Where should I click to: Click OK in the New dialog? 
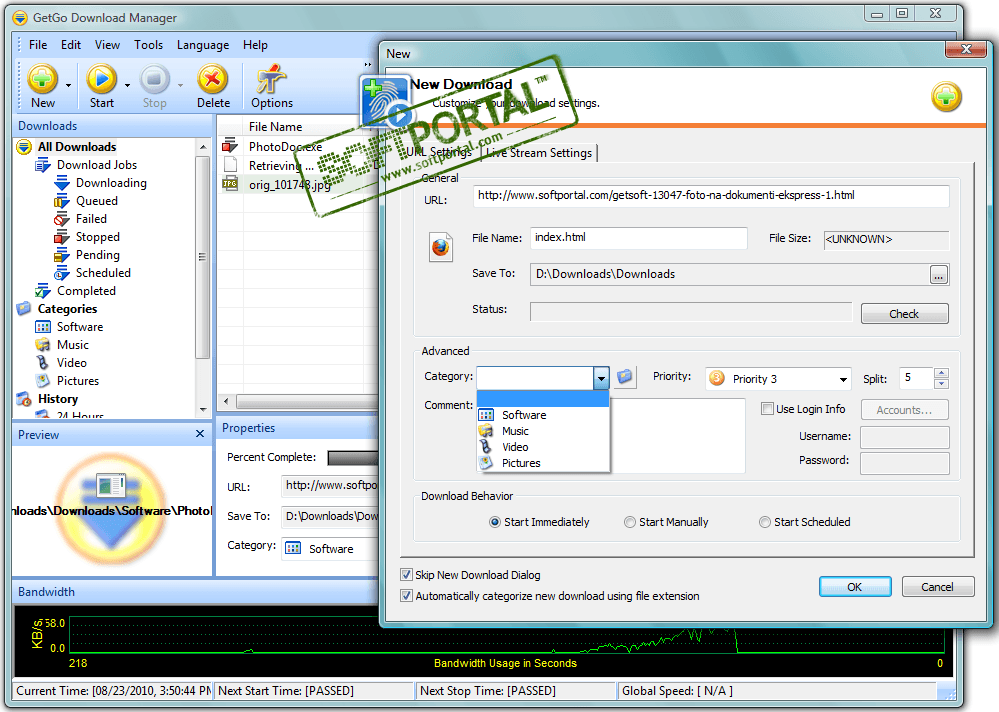pos(854,587)
